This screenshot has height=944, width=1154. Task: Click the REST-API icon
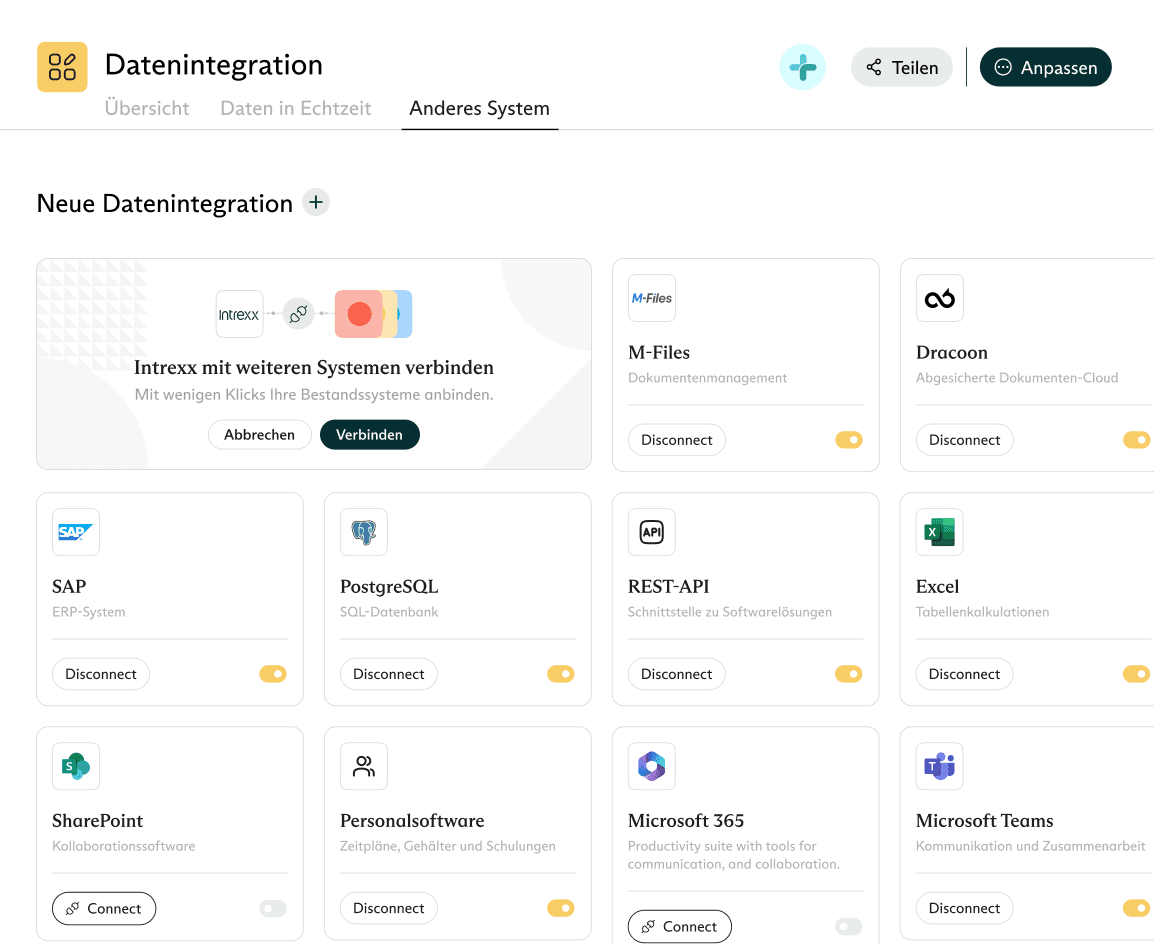click(652, 532)
